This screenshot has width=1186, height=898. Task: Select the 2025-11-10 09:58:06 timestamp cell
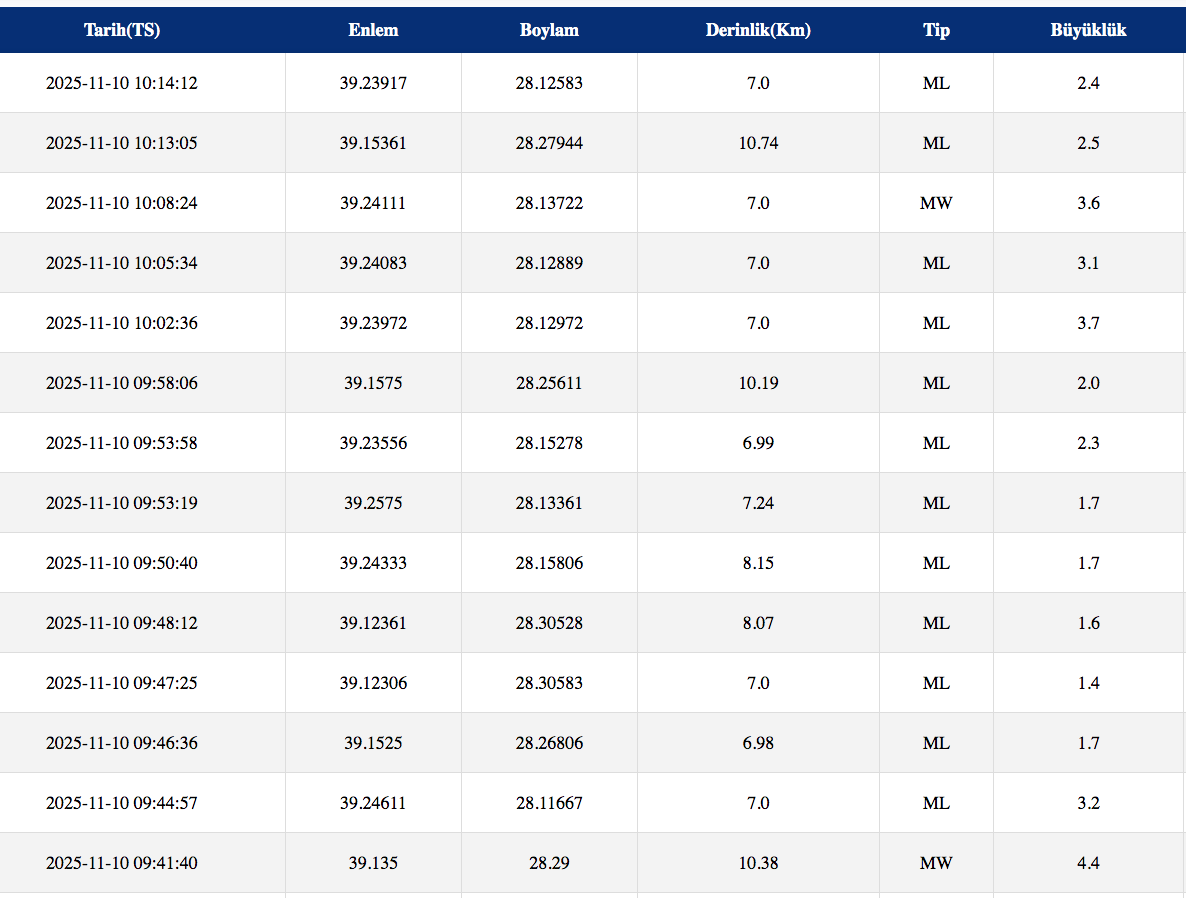point(122,383)
